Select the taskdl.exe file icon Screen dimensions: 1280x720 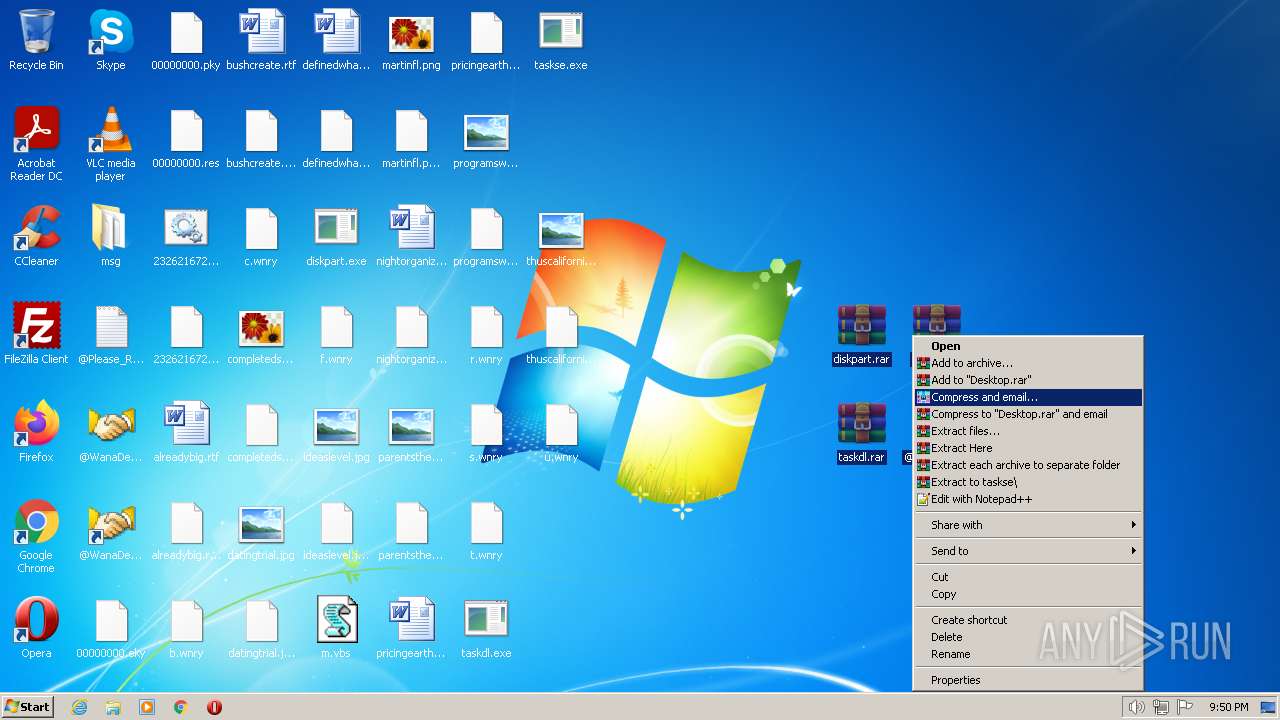click(486, 628)
